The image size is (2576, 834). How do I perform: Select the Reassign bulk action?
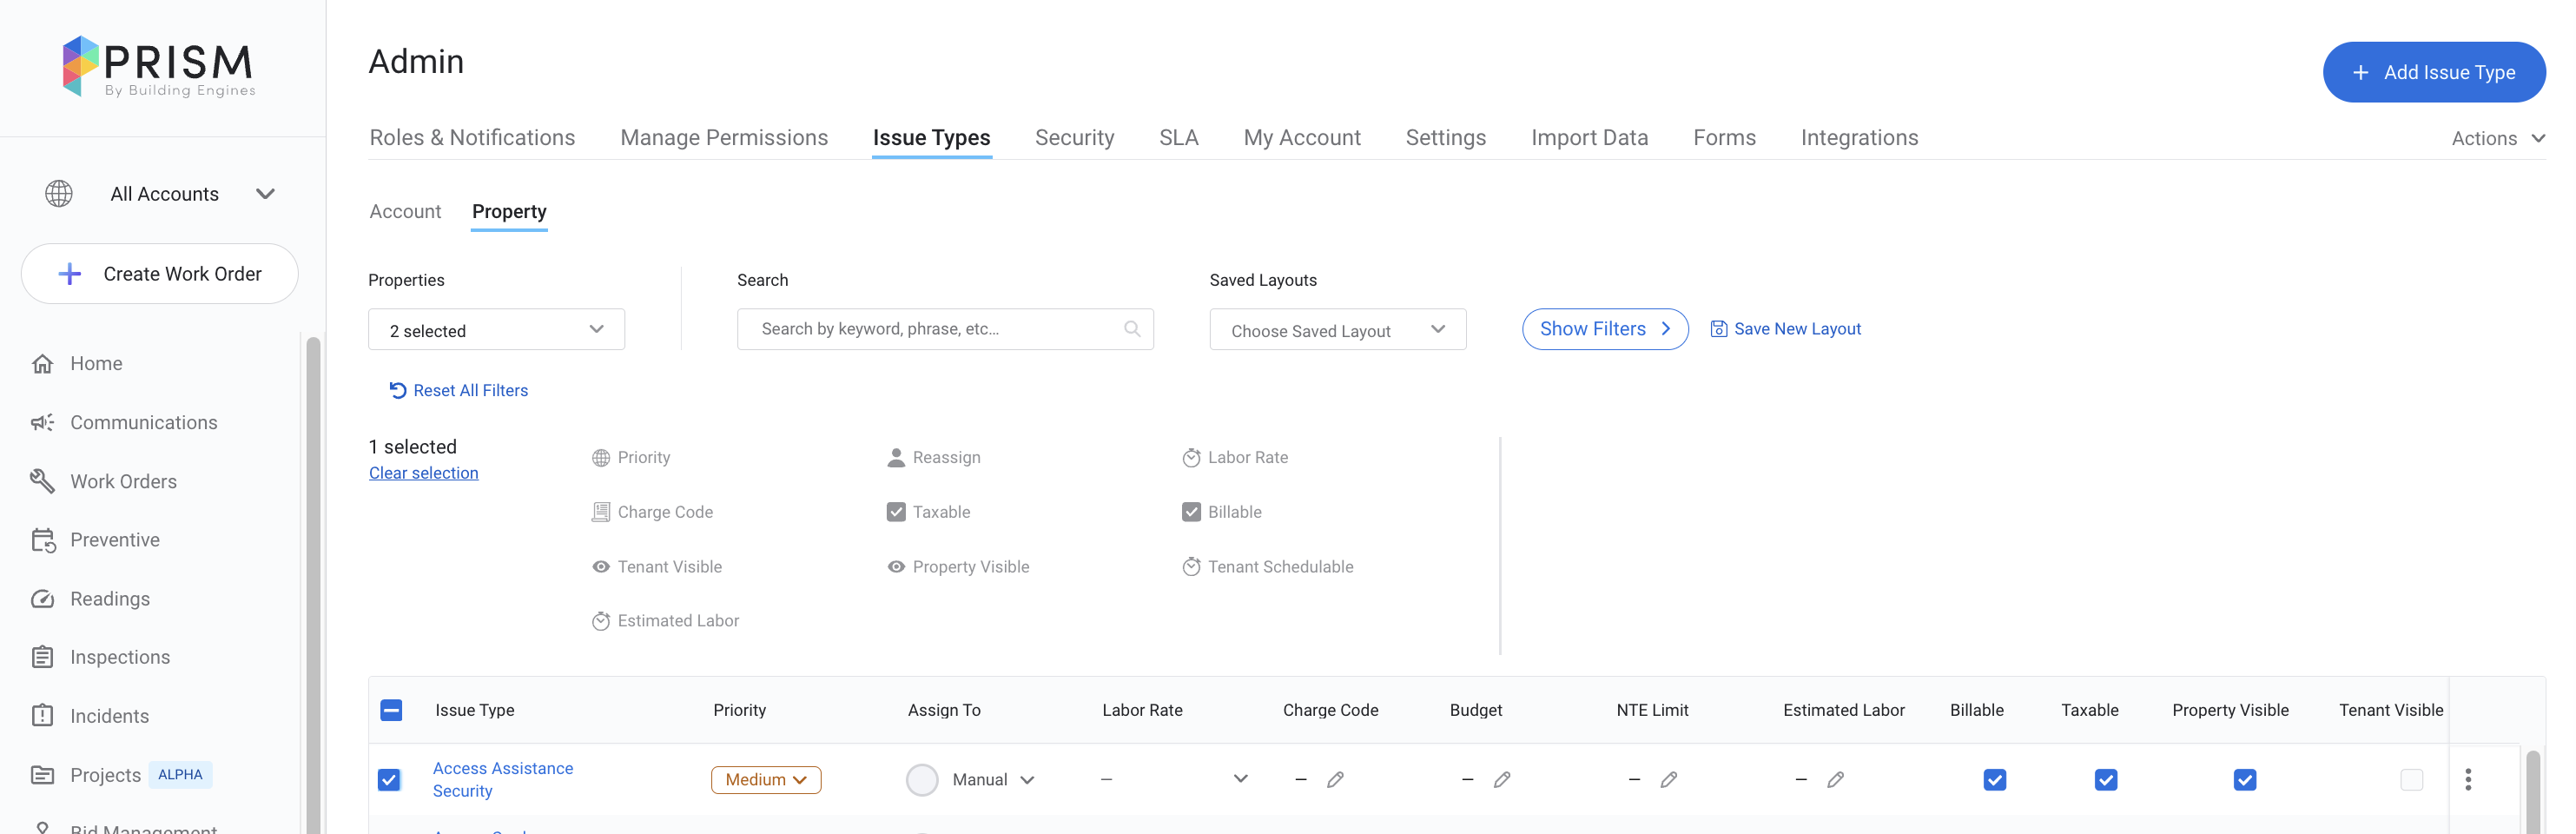934,458
